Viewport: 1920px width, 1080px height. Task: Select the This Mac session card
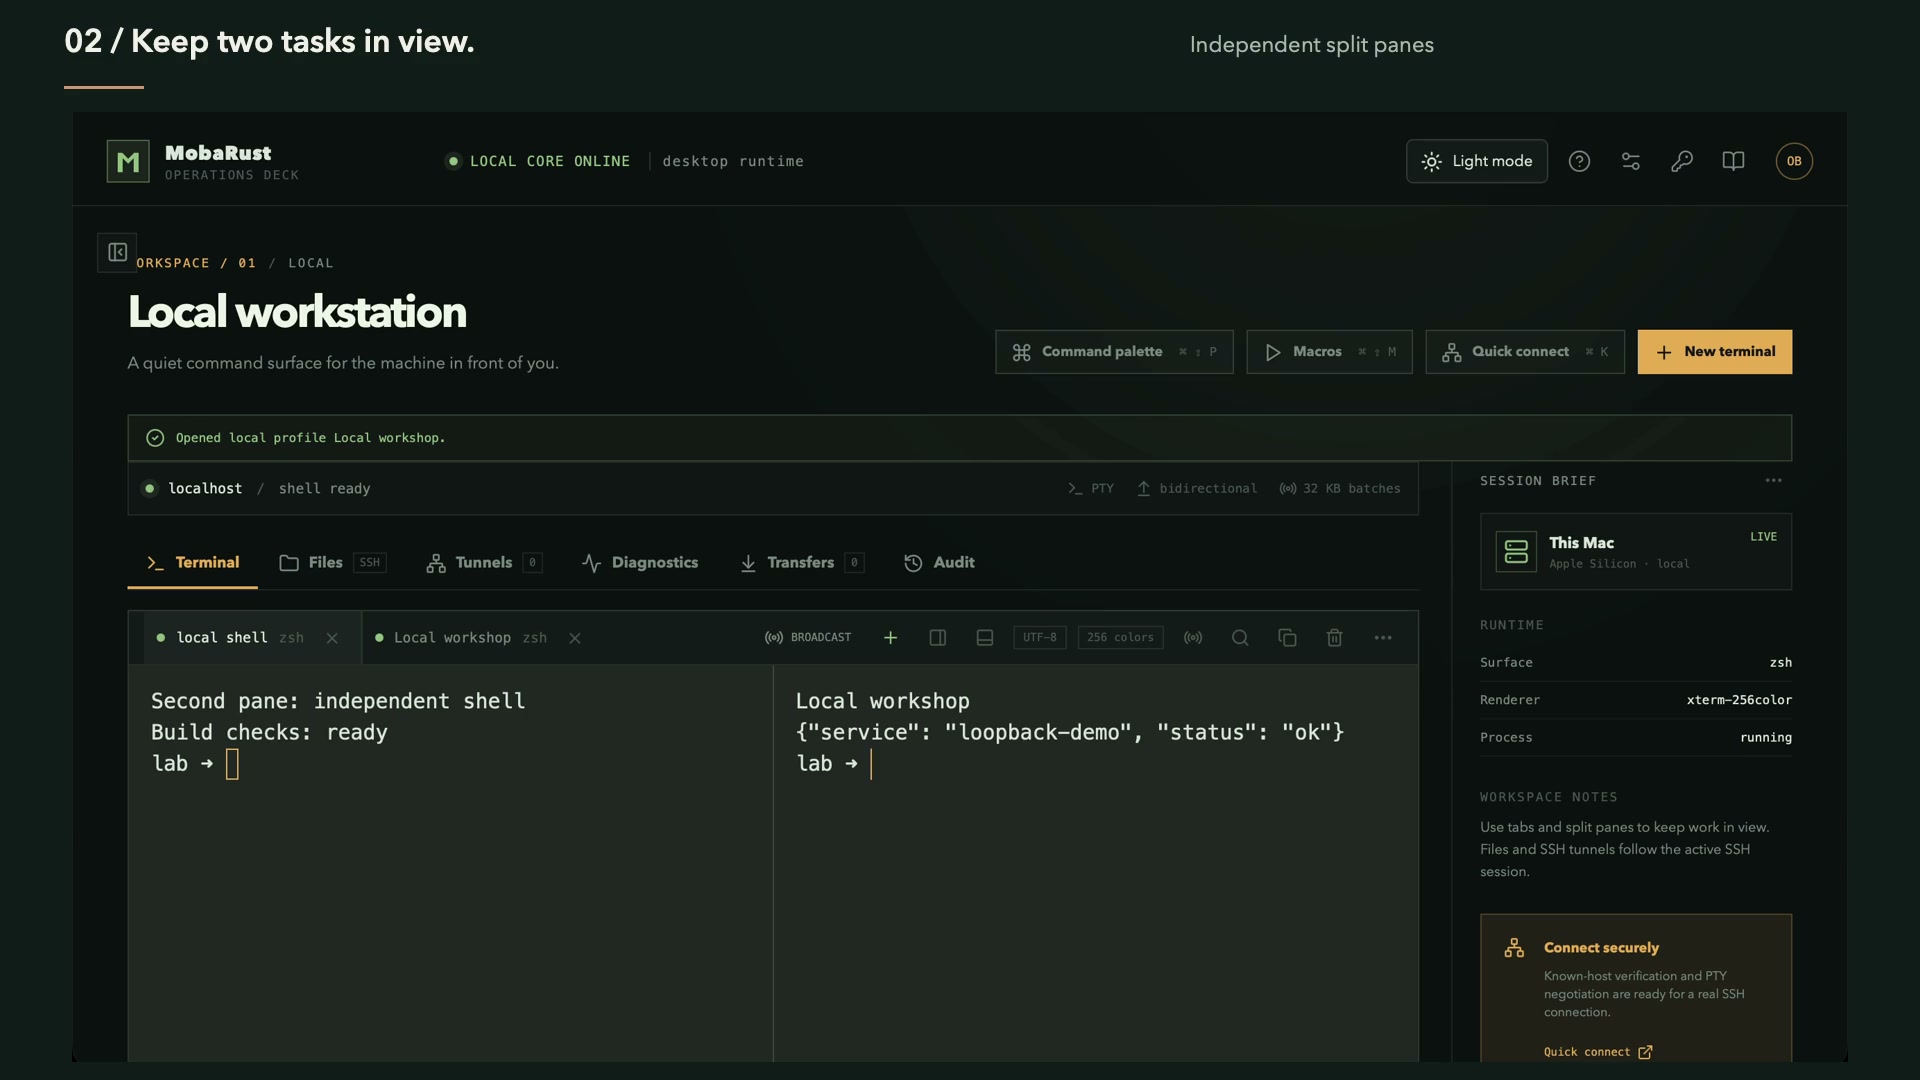[1636, 552]
